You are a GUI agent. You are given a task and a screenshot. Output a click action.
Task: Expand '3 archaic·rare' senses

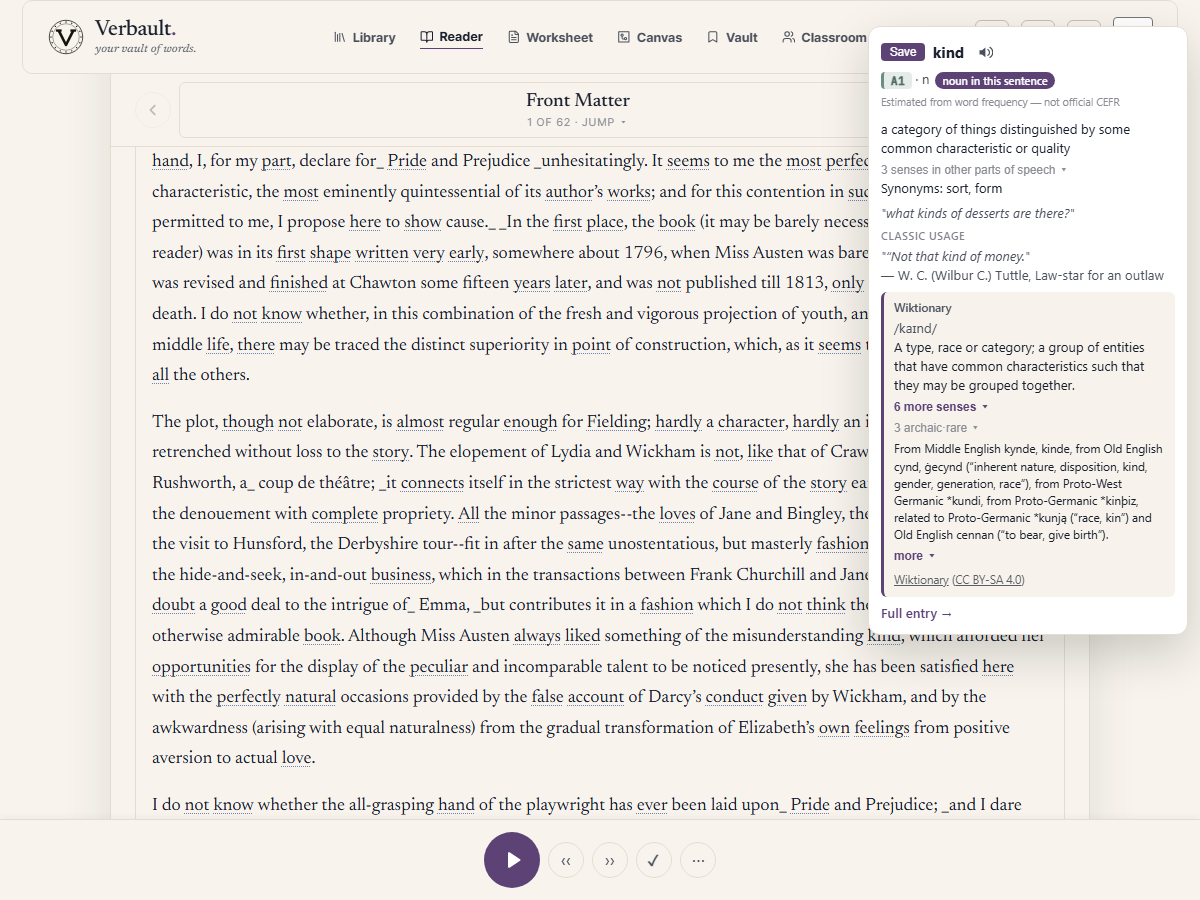coord(937,428)
